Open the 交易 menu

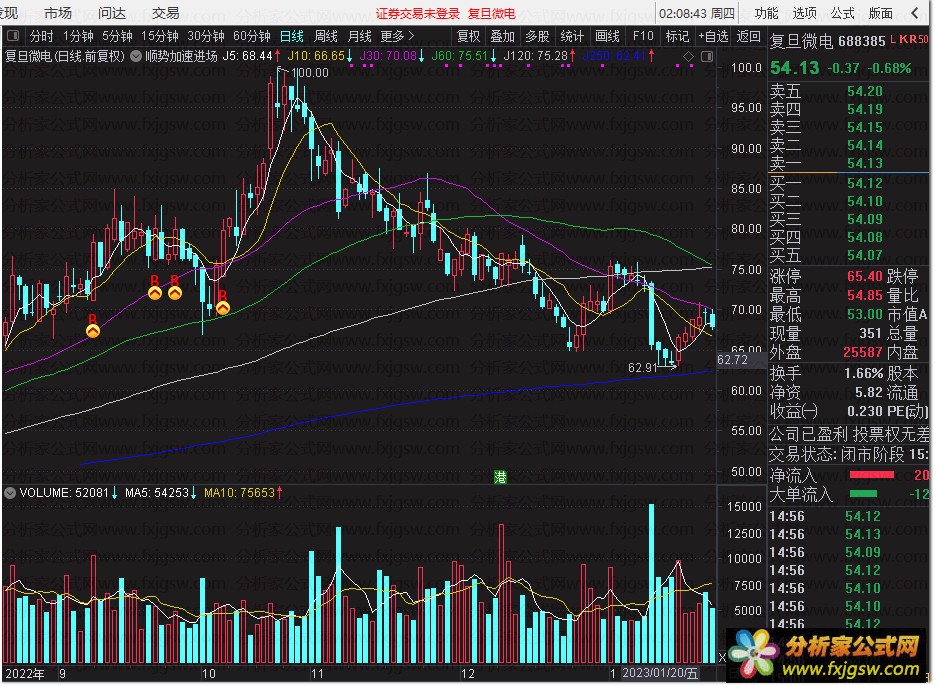(x=166, y=13)
